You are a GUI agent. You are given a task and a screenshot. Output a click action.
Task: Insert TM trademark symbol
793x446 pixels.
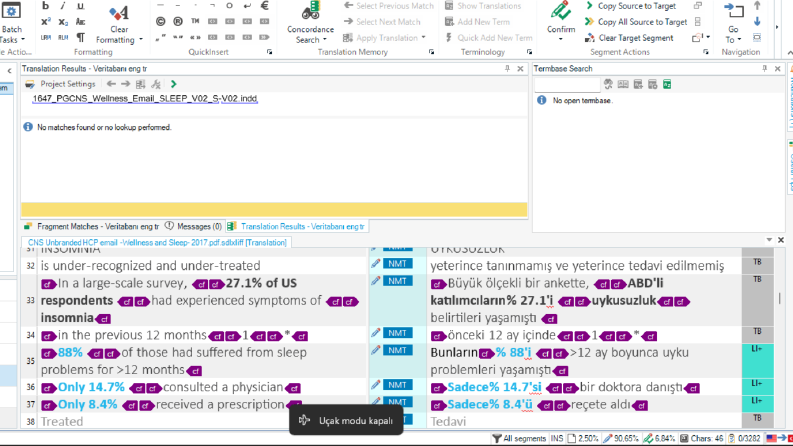coord(195,21)
